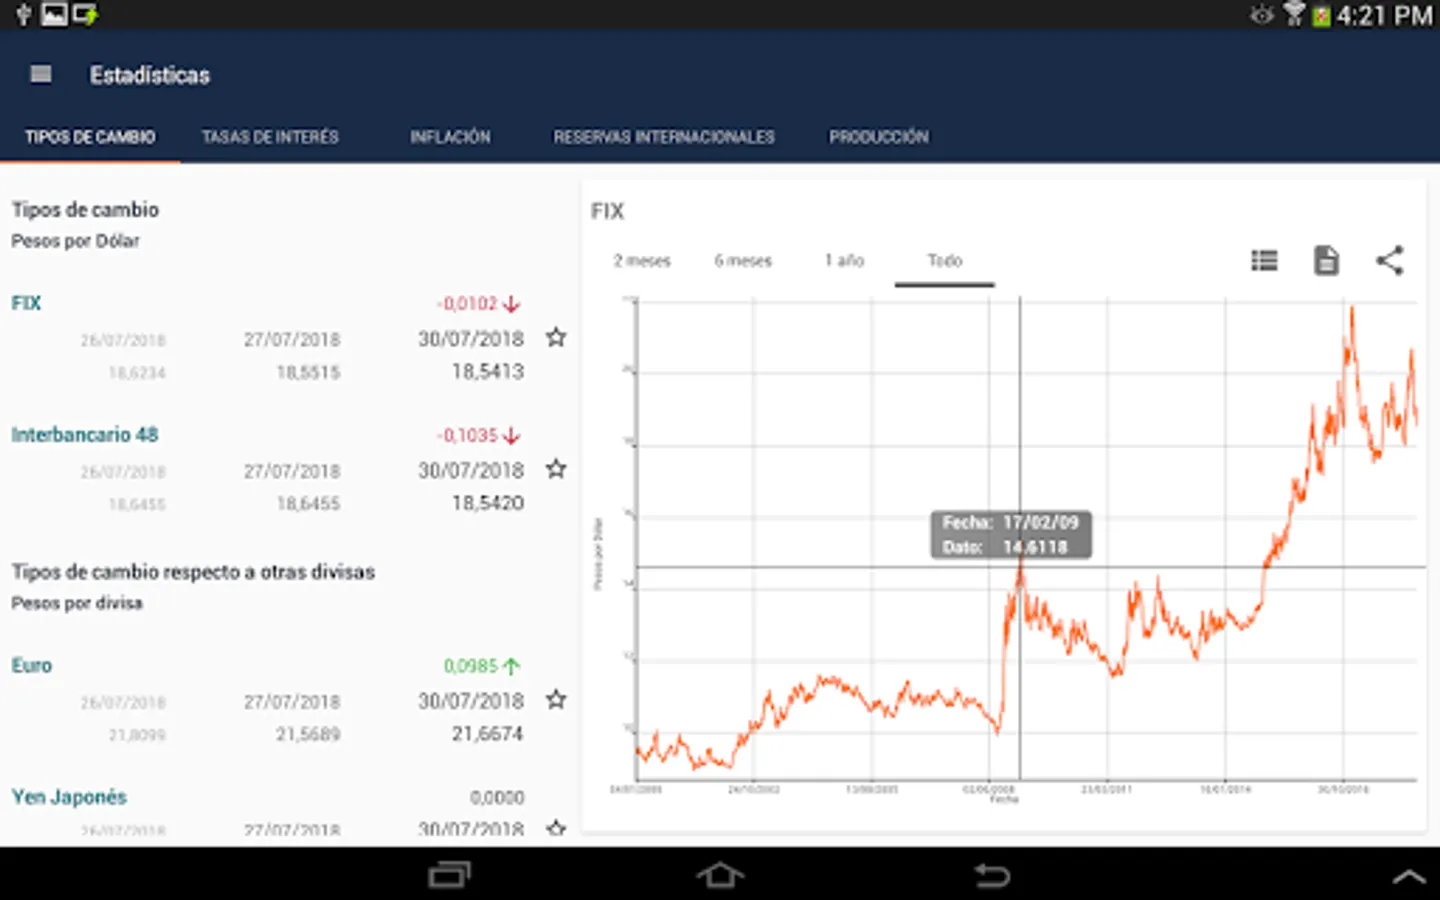
Task: Tap Euro value 21,6674
Action: click(x=487, y=734)
